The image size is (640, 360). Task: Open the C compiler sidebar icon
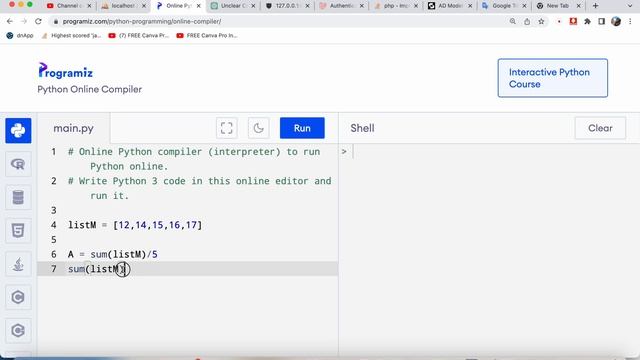click(x=18, y=297)
